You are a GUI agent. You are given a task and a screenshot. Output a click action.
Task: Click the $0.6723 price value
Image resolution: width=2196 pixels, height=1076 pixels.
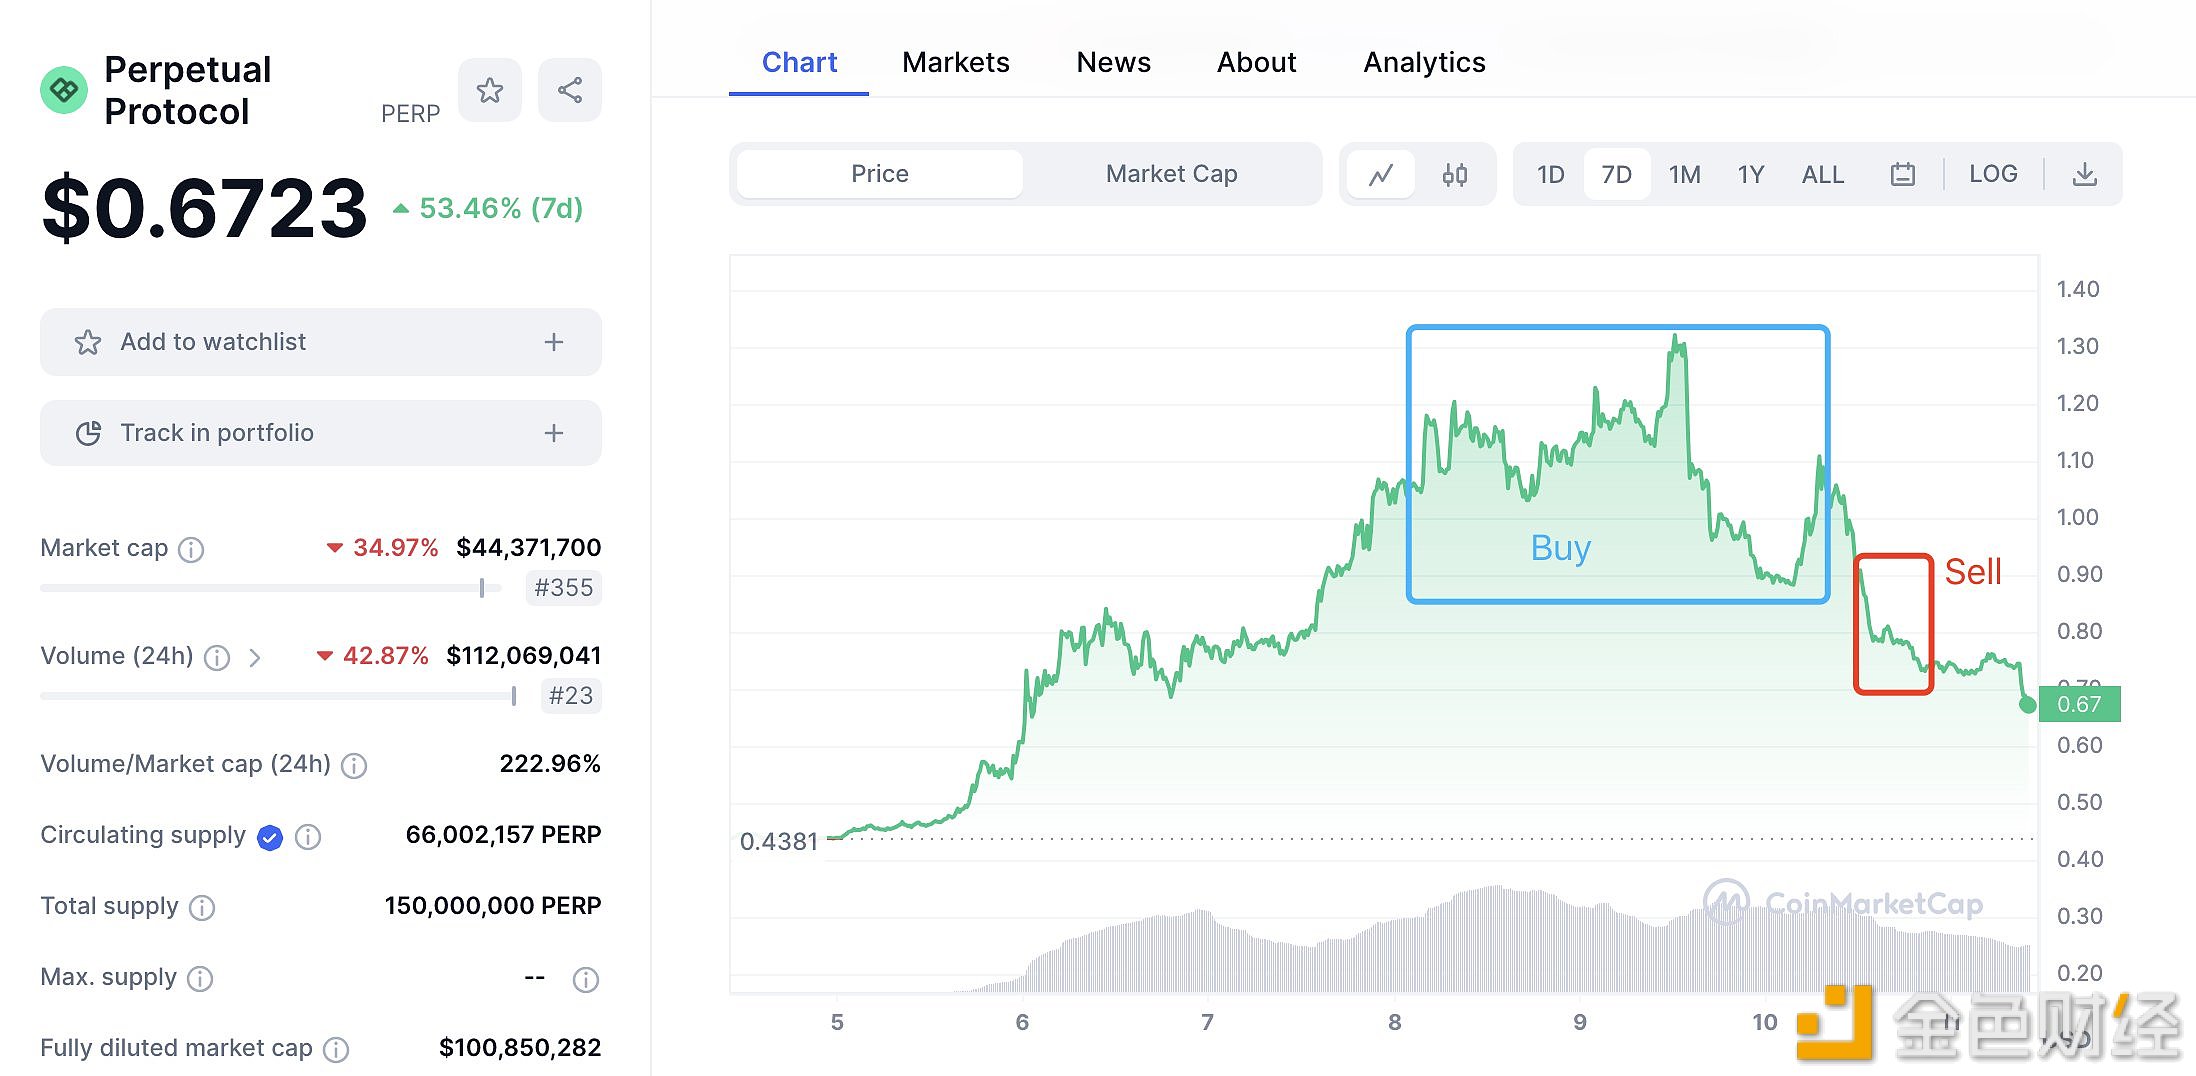(205, 209)
